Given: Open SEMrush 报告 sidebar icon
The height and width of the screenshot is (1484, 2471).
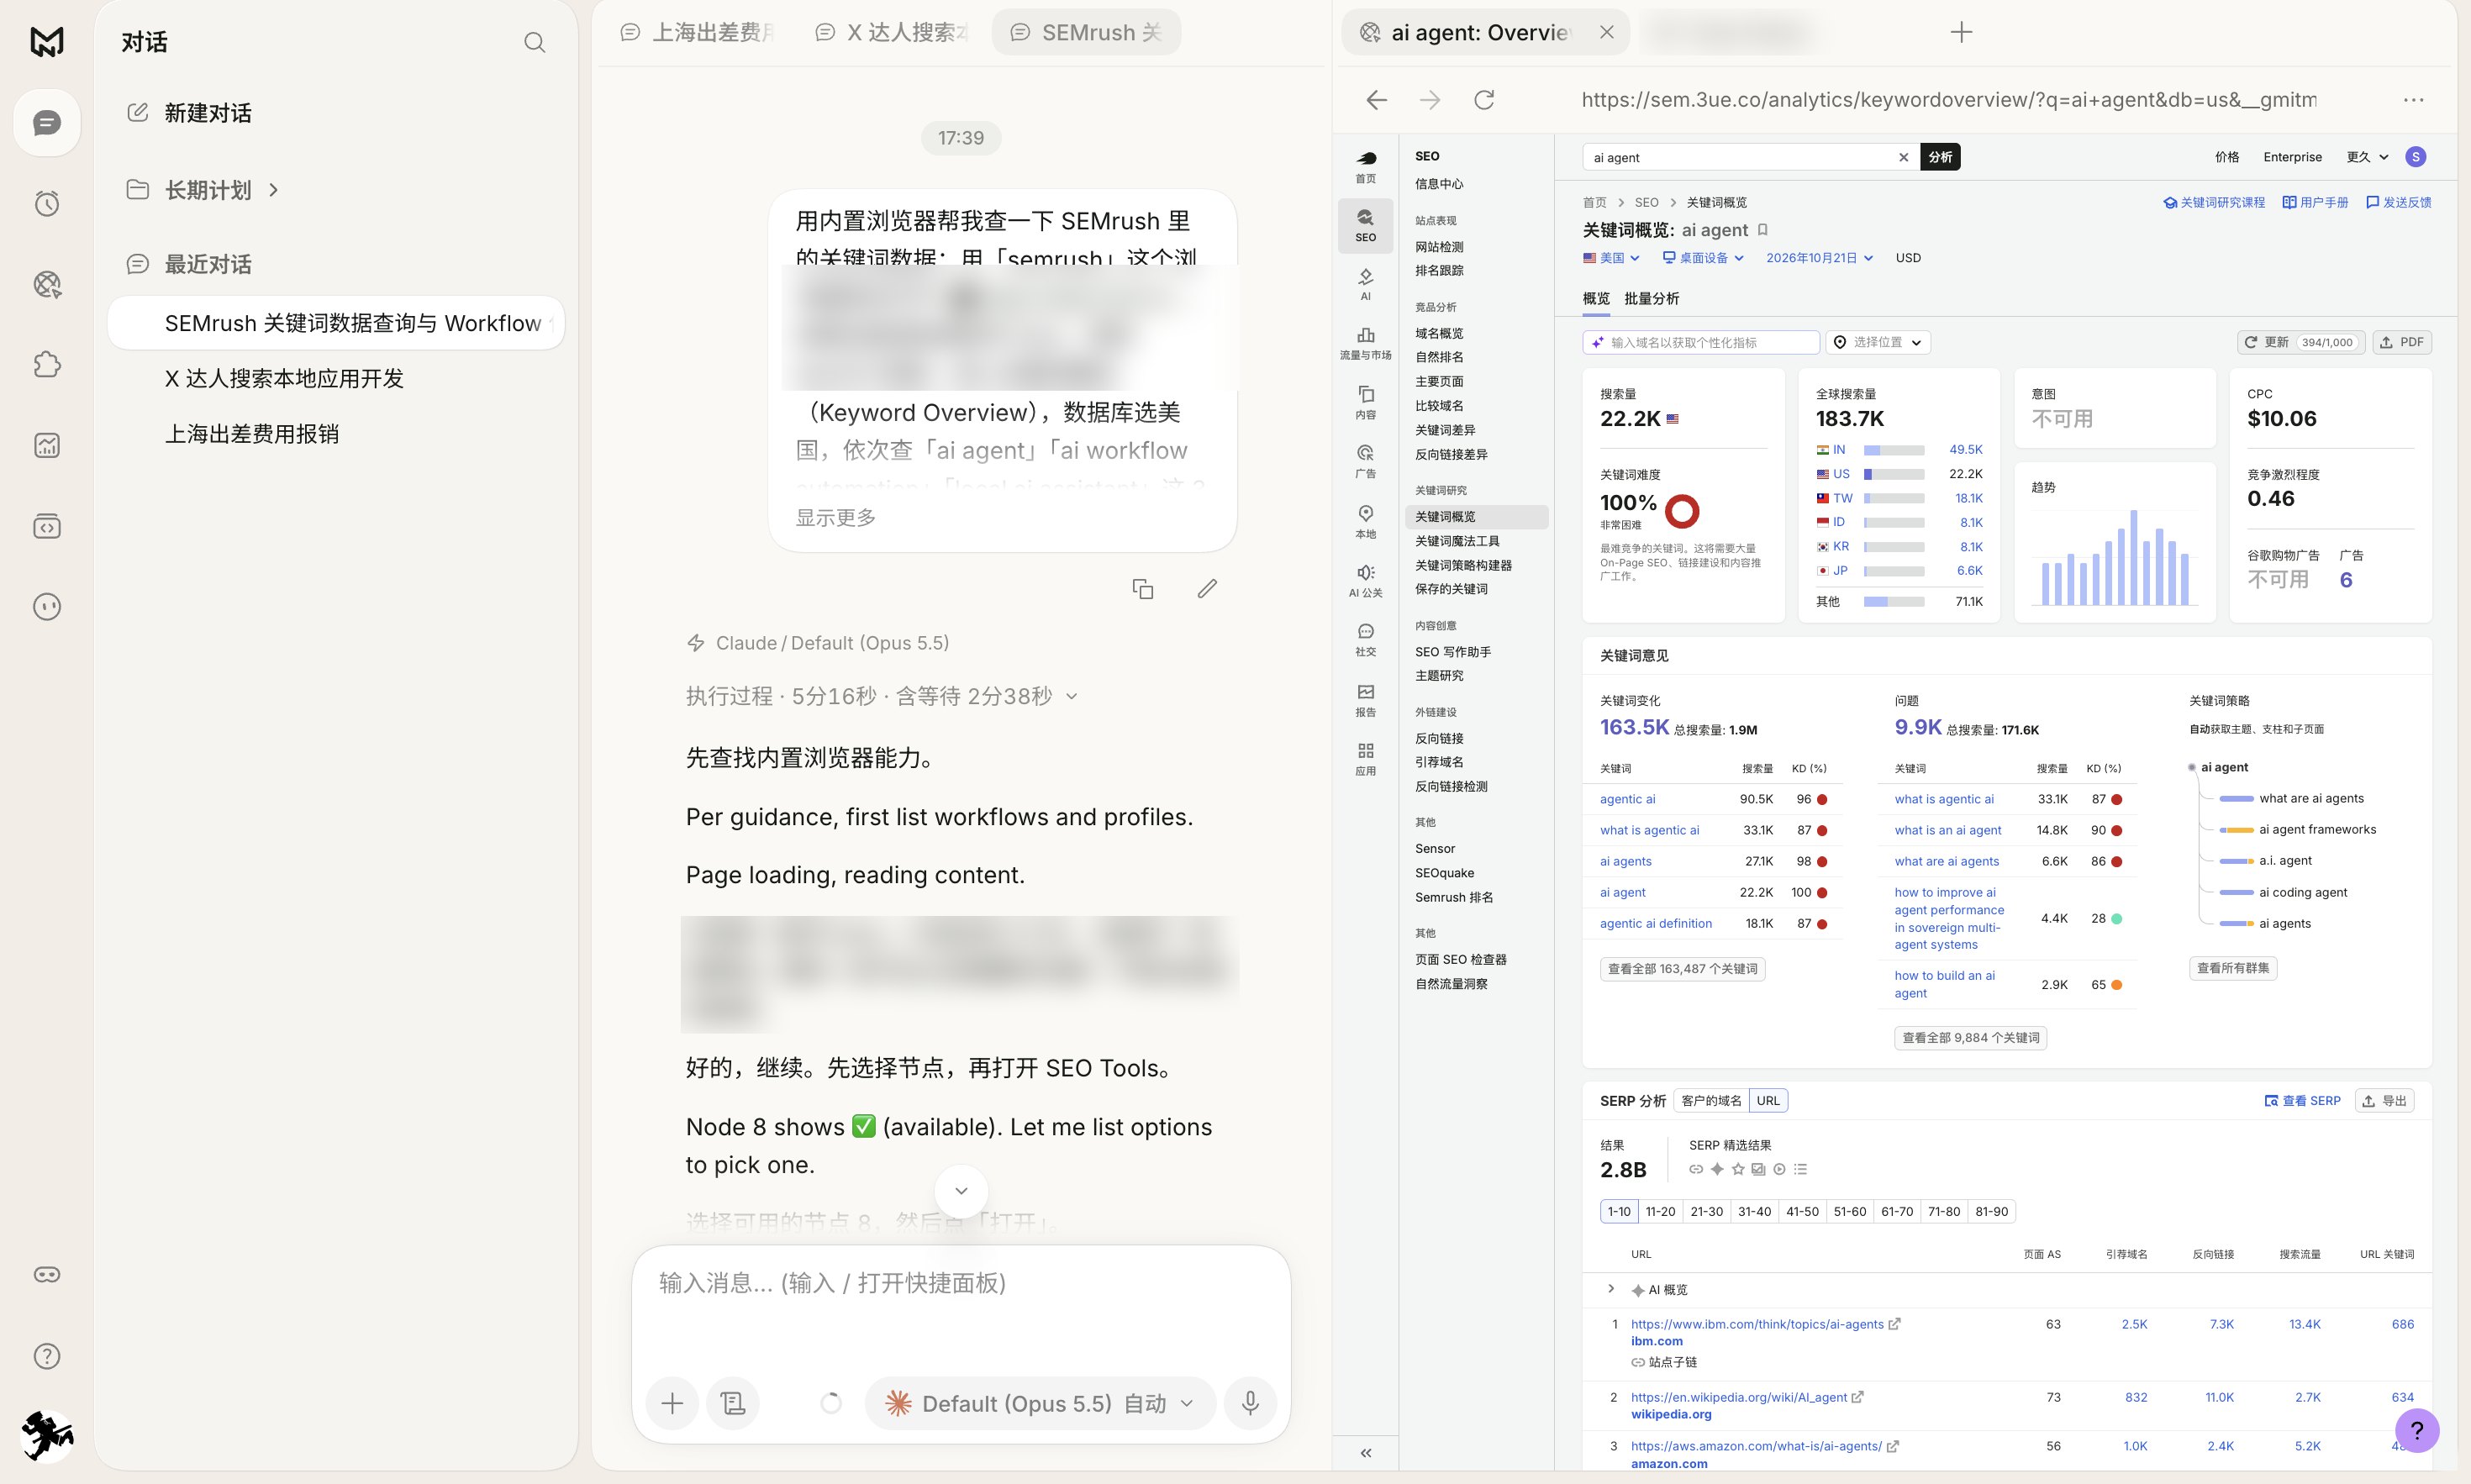Looking at the screenshot, I should [1365, 700].
